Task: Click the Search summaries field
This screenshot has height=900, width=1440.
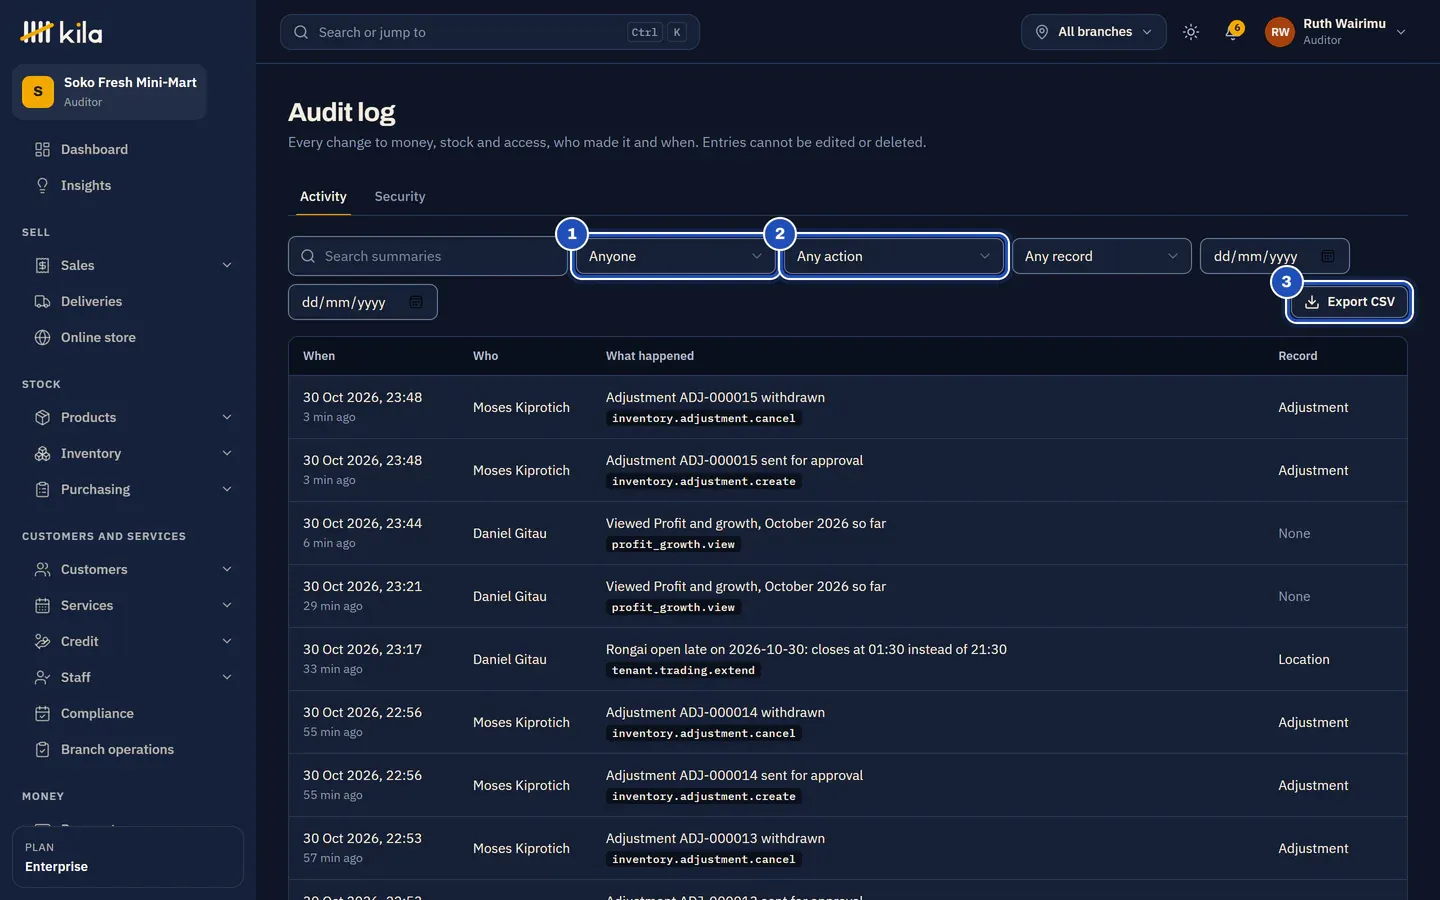Action: (x=428, y=256)
